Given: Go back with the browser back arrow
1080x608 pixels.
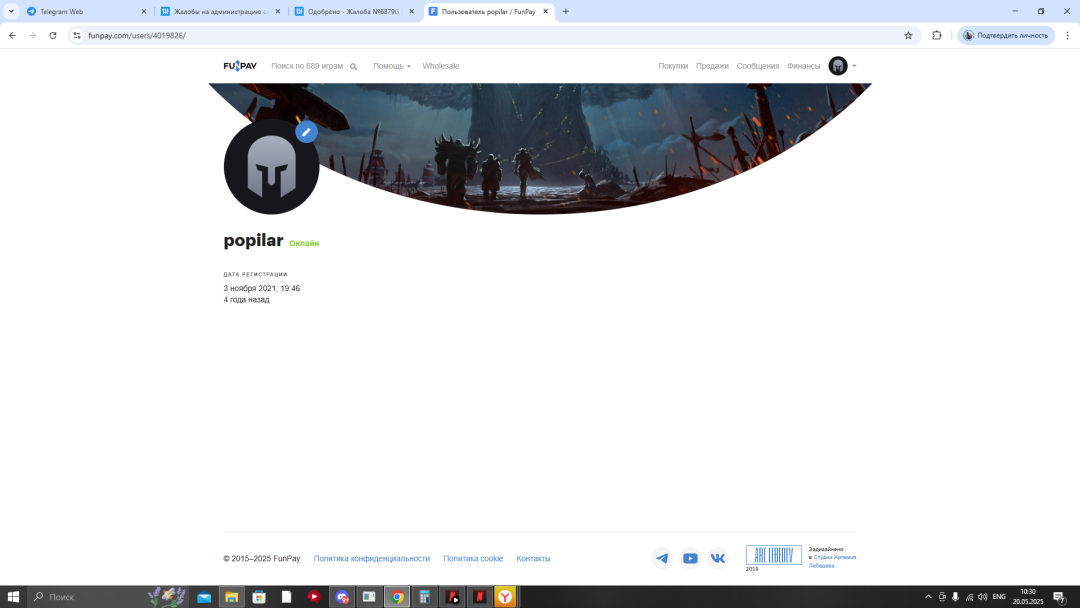Looking at the screenshot, I should [12, 35].
